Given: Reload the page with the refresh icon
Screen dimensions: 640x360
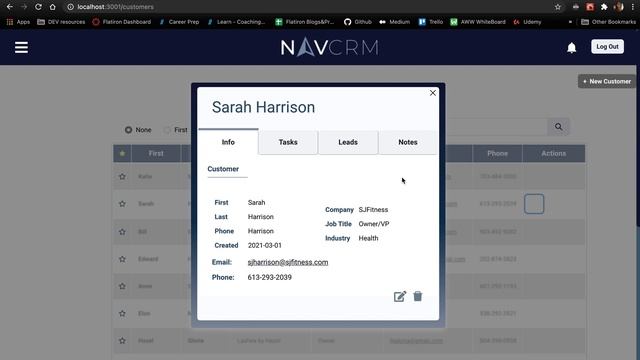Looking at the screenshot, I should coord(38,7).
